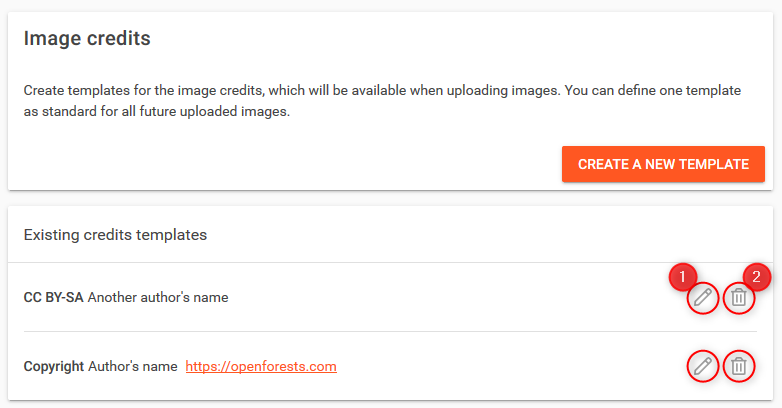
Task: Click Author's name in the Copyright row
Action: coord(133,367)
